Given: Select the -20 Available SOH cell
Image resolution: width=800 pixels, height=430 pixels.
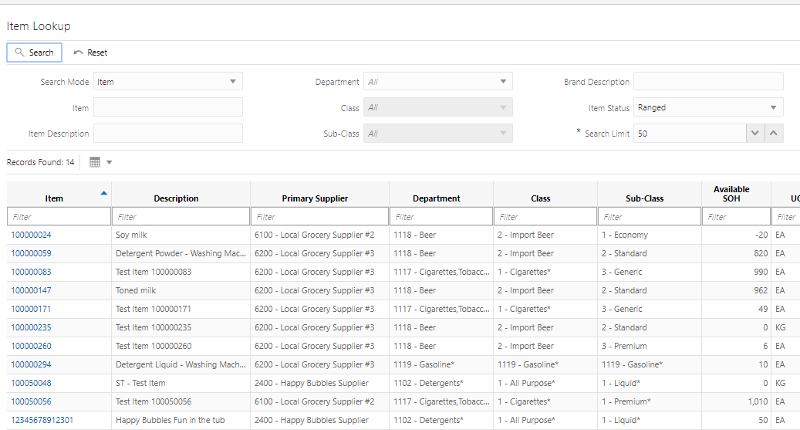Looking at the screenshot, I should [736, 235].
